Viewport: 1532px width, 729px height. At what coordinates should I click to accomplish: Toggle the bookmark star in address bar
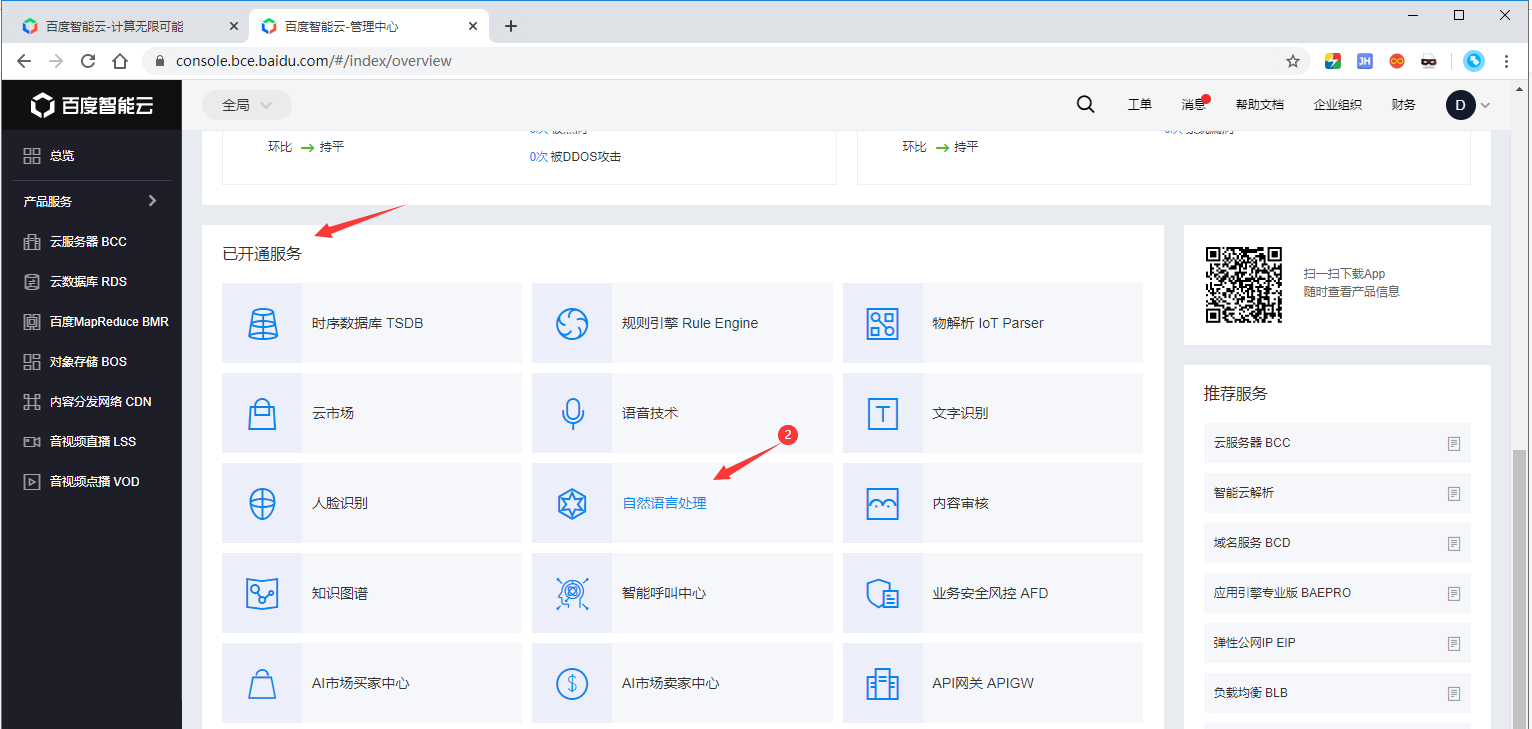(x=1293, y=60)
